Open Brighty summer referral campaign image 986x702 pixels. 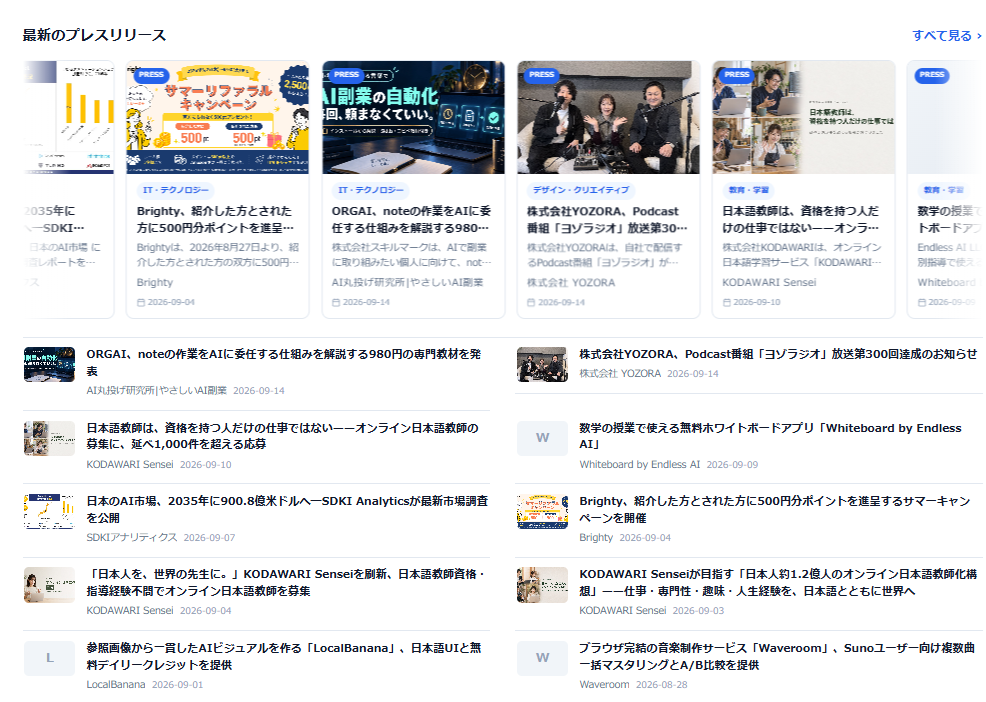point(218,118)
